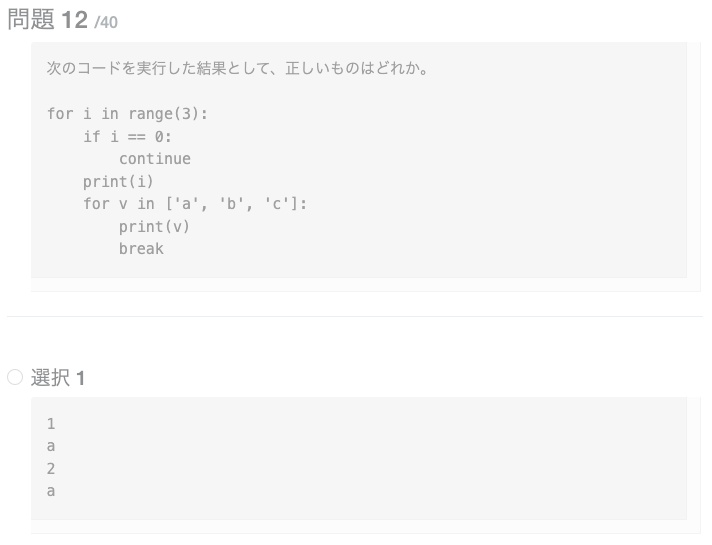712x545 pixels.
Task: Click the 選択 1 option label
Action: [x=58, y=378]
